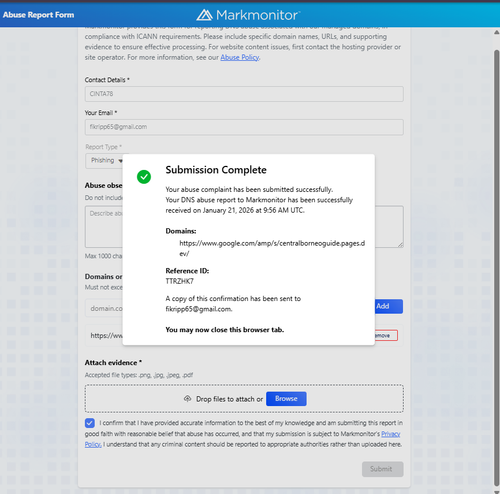Click the 'Drop files to attach or' text
The height and width of the screenshot is (494, 500).
(229, 399)
